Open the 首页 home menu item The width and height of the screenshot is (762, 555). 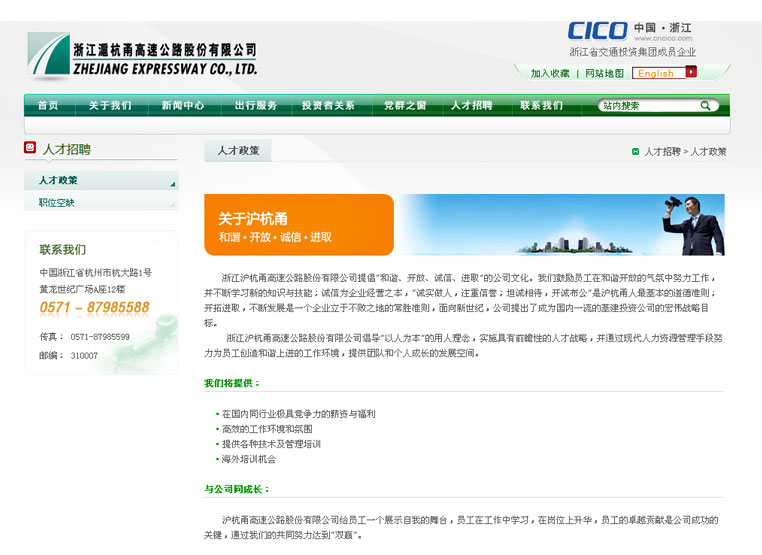tap(47, 106)
